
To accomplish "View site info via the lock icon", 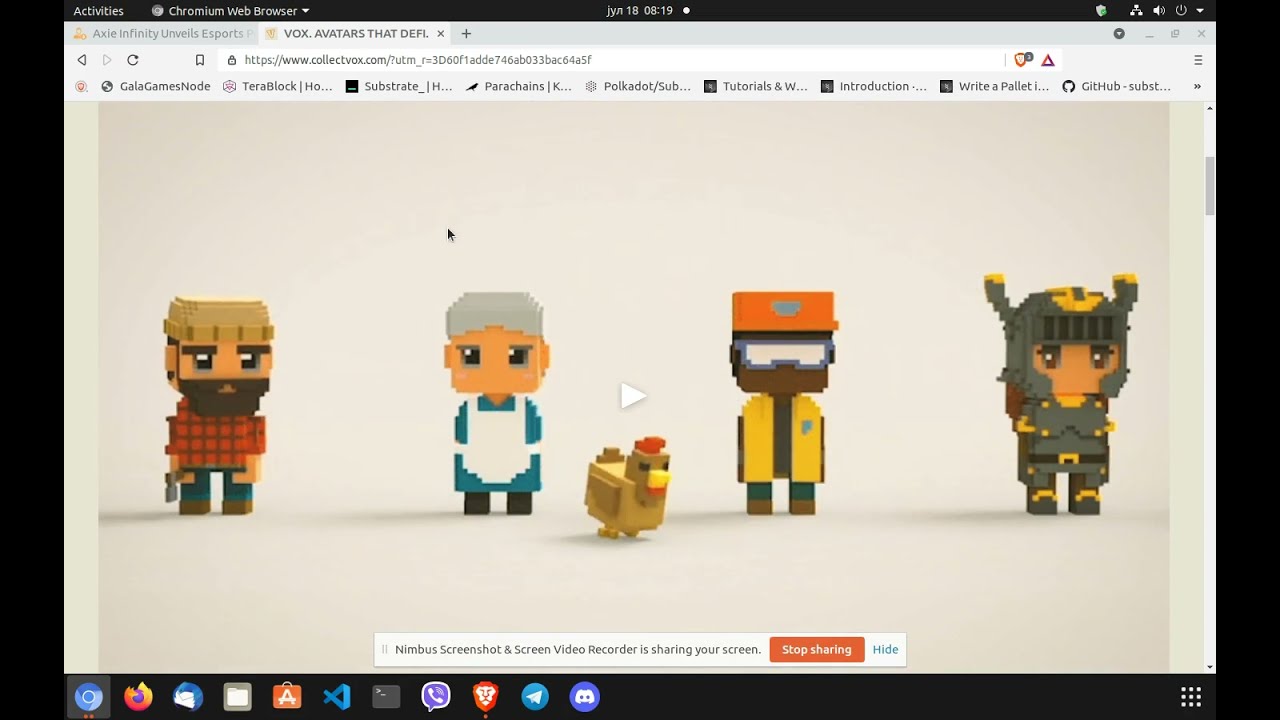I will [x=232, y=60].
